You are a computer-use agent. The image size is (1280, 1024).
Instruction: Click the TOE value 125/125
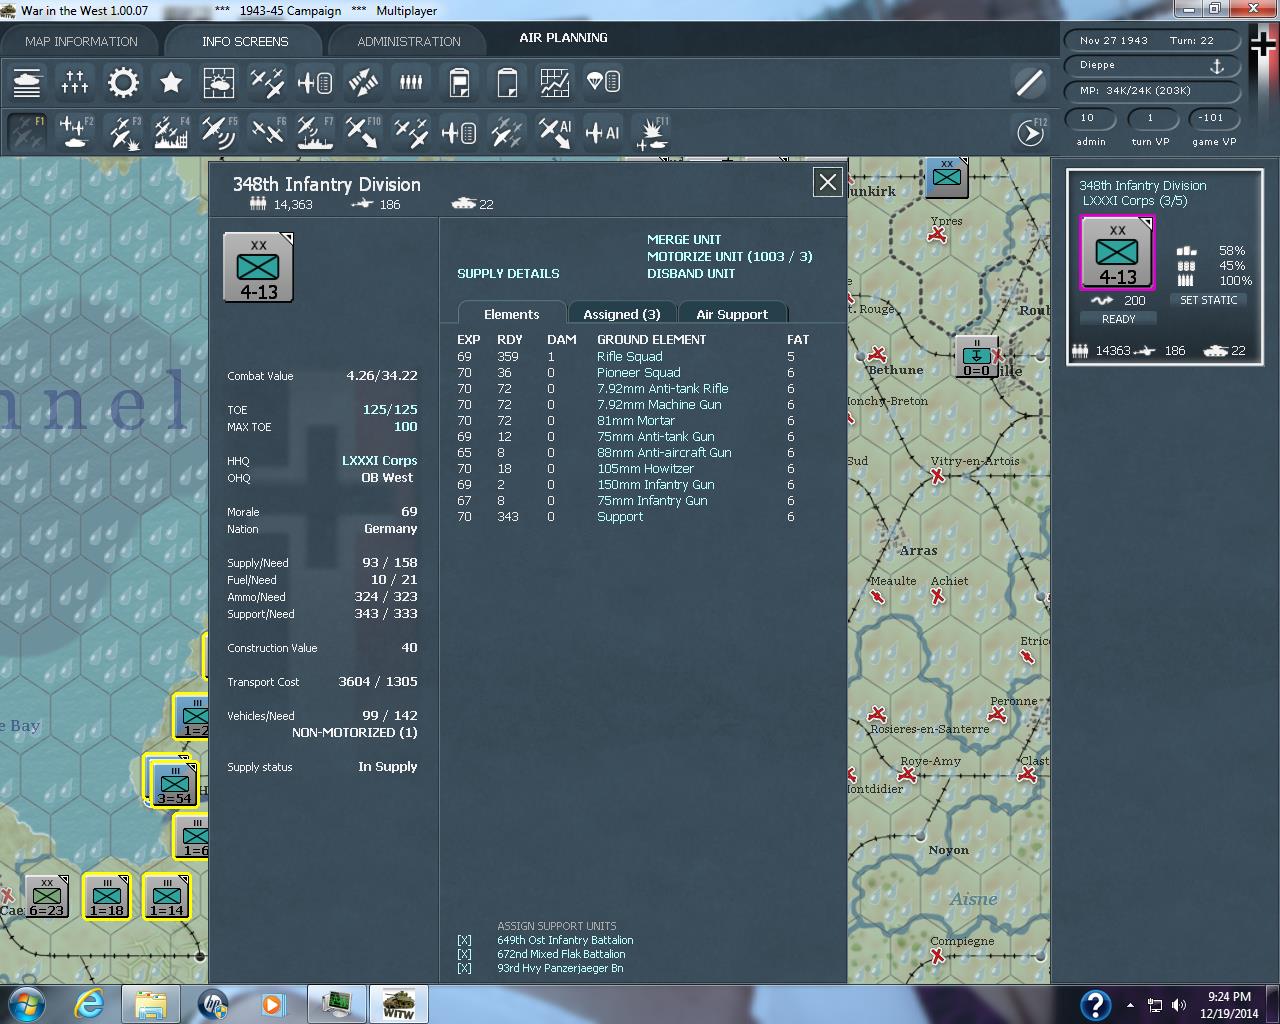[390, 410]
